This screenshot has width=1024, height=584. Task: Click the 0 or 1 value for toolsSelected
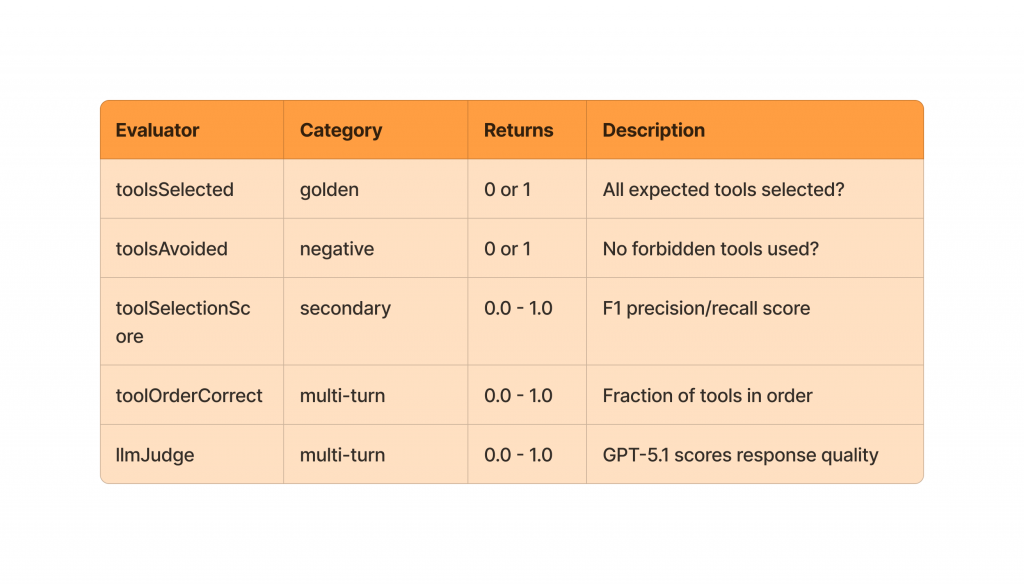(508, 189)
